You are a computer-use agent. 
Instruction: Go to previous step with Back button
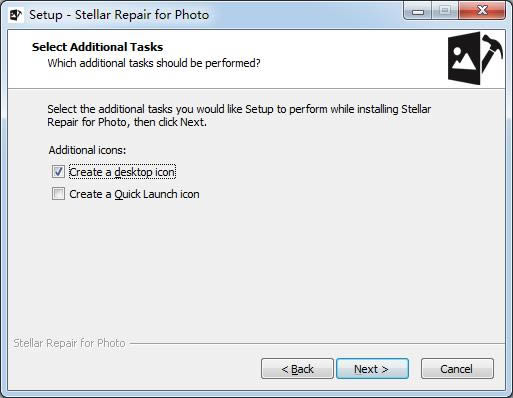[297, 369]
